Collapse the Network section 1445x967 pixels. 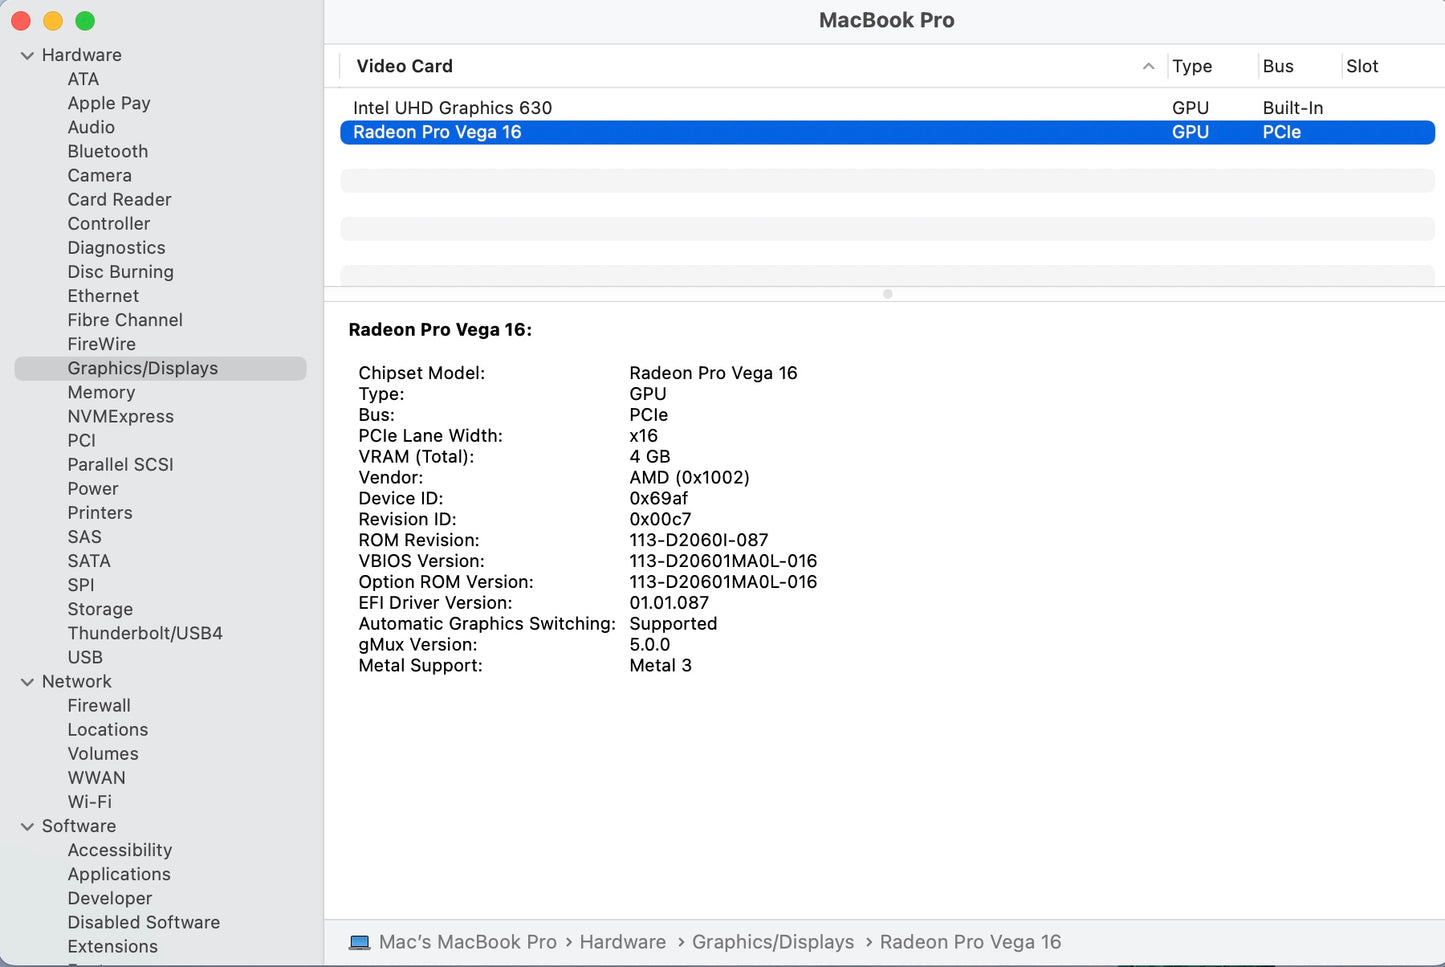click(27, 682)
